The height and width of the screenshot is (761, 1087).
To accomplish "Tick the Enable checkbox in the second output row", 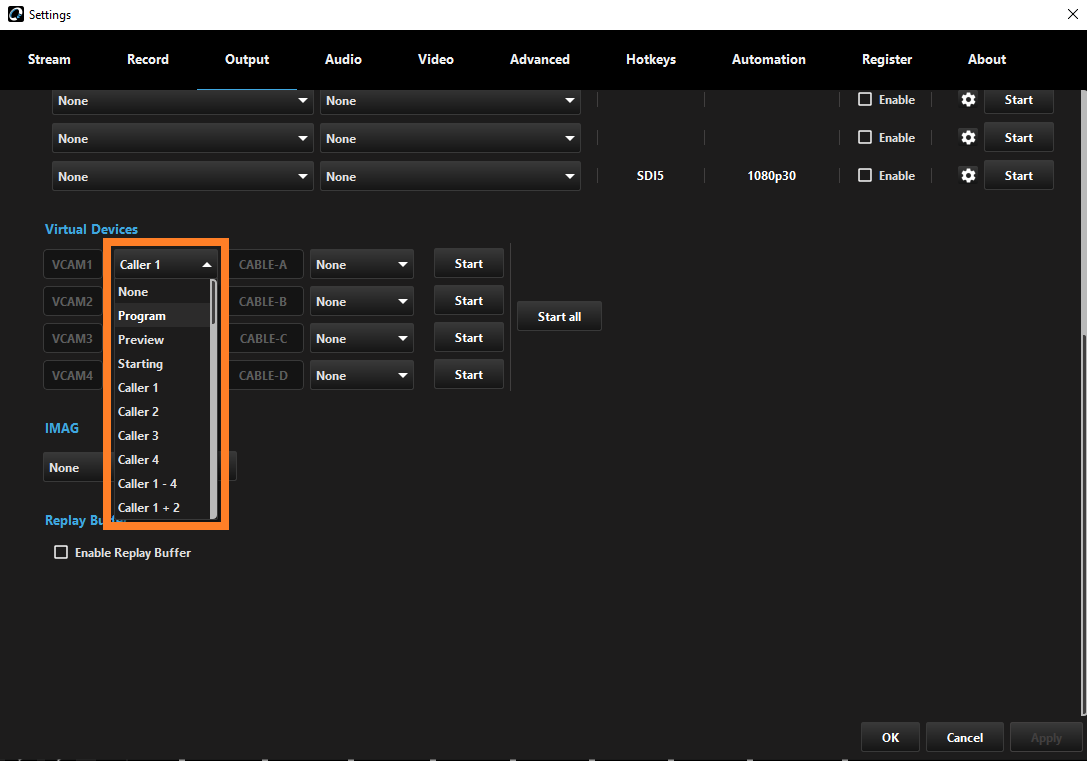I will 864,137.
